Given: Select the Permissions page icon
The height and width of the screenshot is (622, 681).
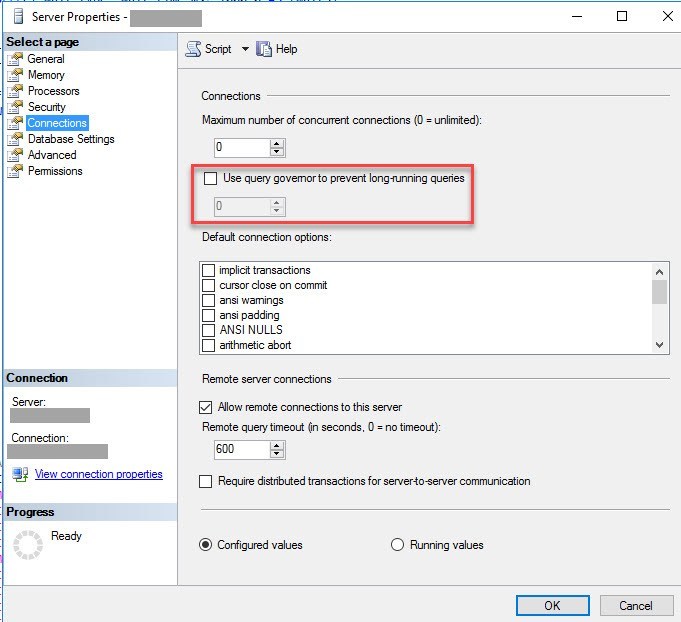Looking at the screenshot, I should point(15,171).
